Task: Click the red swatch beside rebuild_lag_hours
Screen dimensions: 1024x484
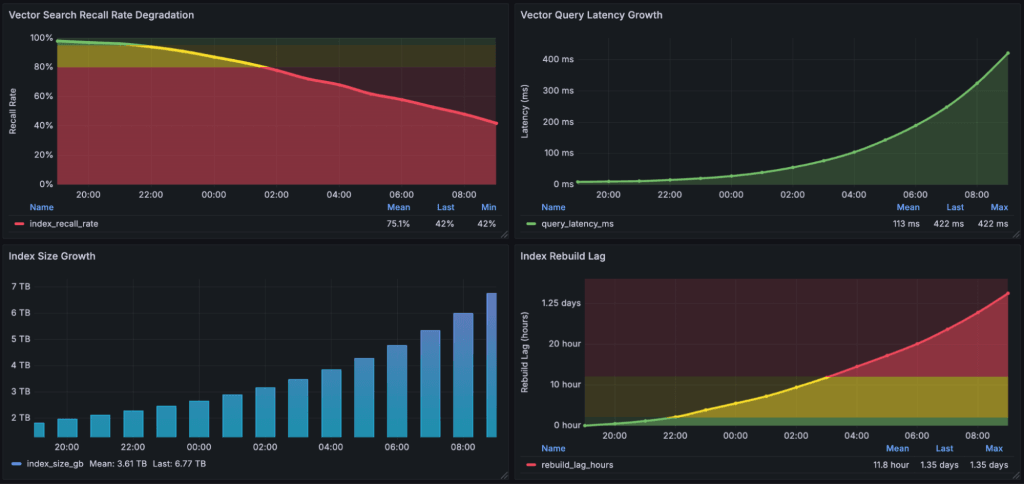Action: [531, 465]
